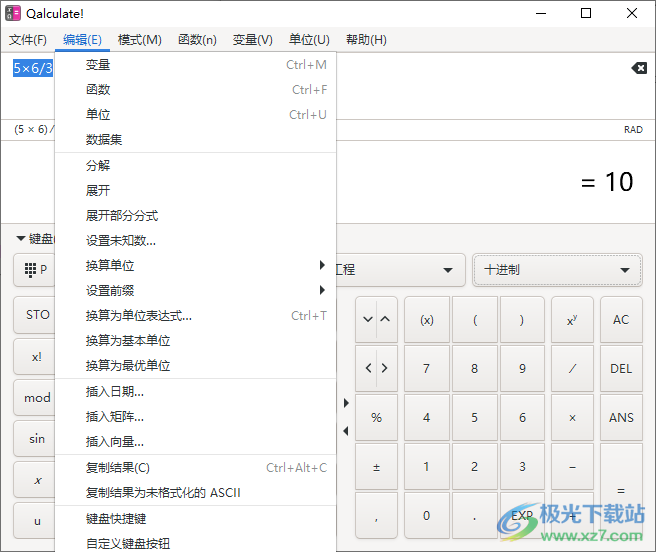
Task: Choose 复制结果(C) entry
Action: tap(196, 467)
